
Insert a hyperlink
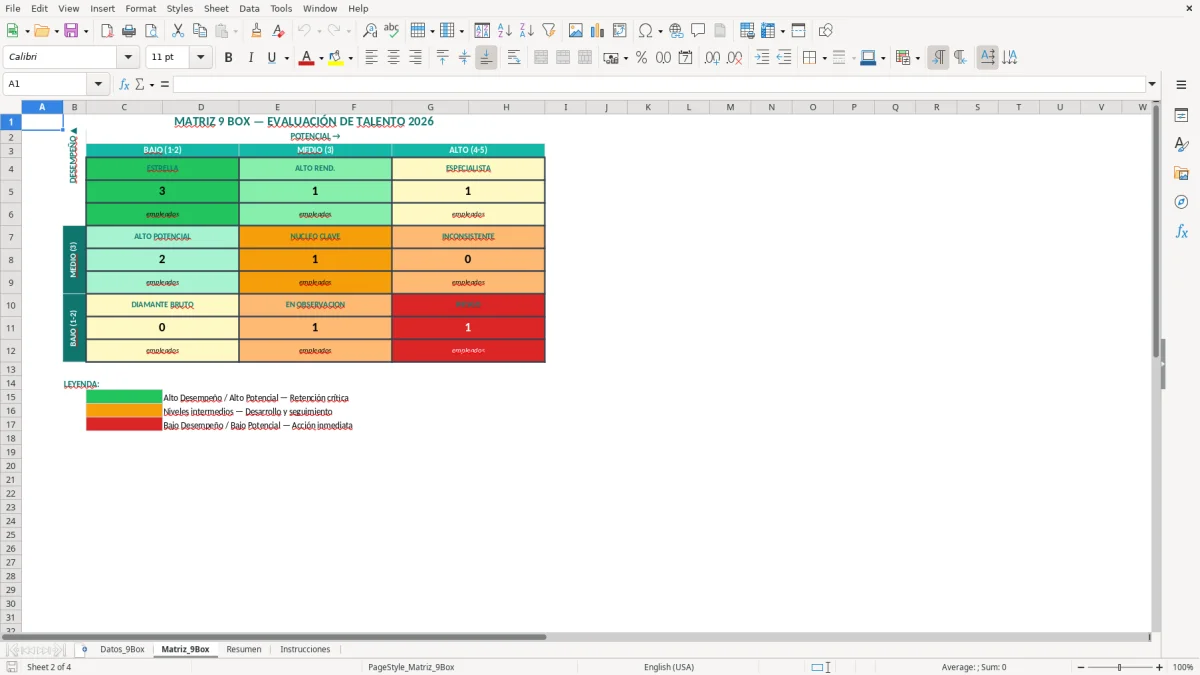pos(676,31)
